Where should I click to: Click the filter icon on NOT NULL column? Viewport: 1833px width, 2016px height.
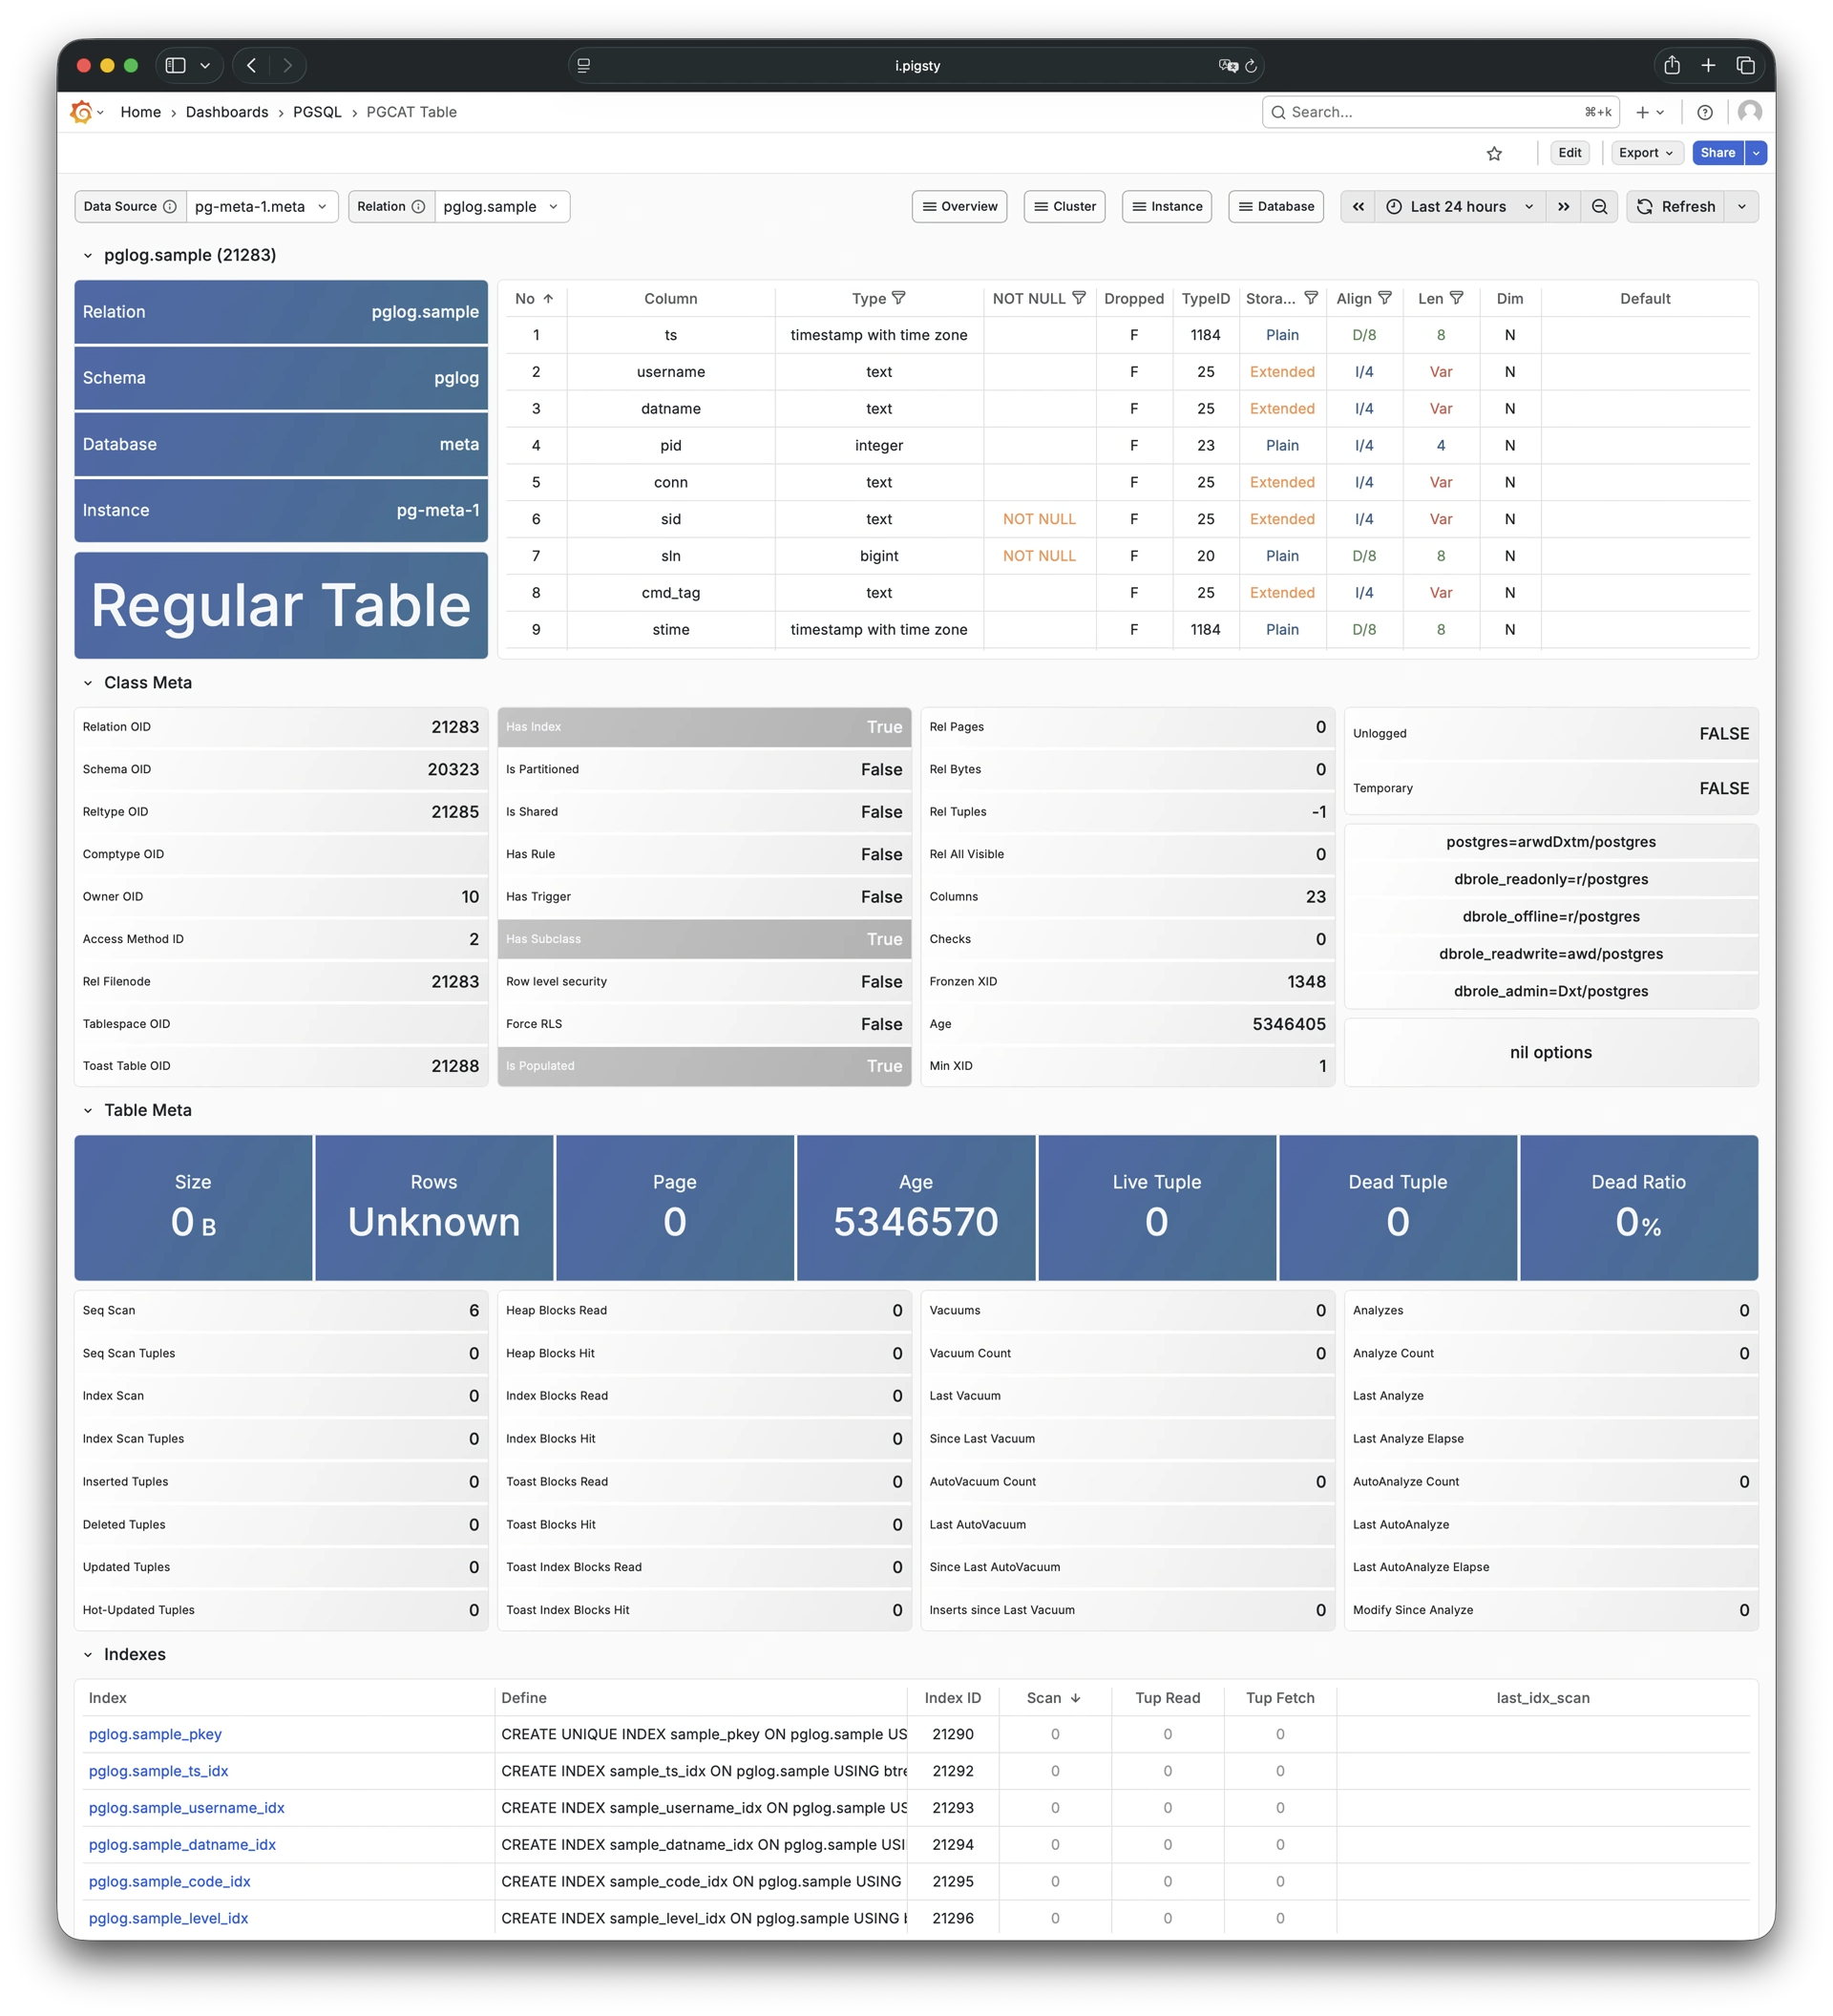[1078, 298]
